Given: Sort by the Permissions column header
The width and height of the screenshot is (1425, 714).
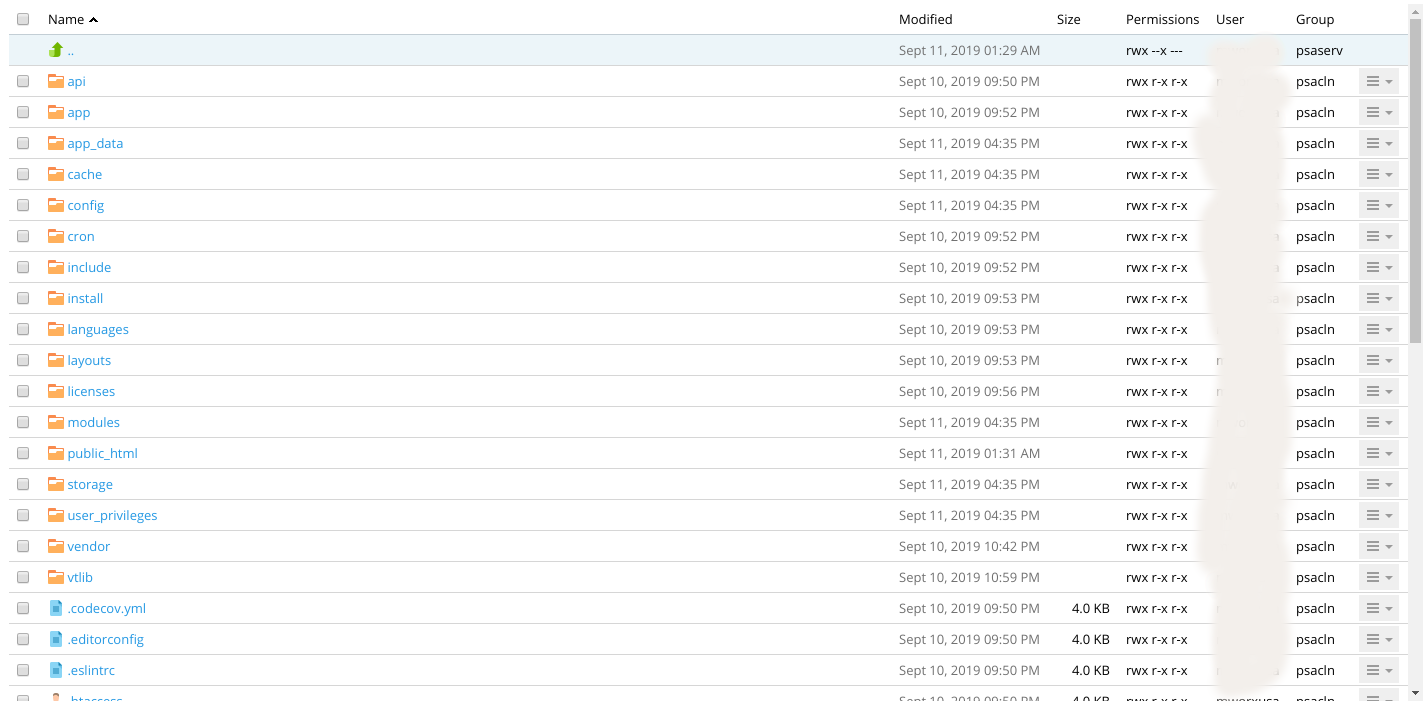Looking at the screenshot, I should pos(1162,19).
